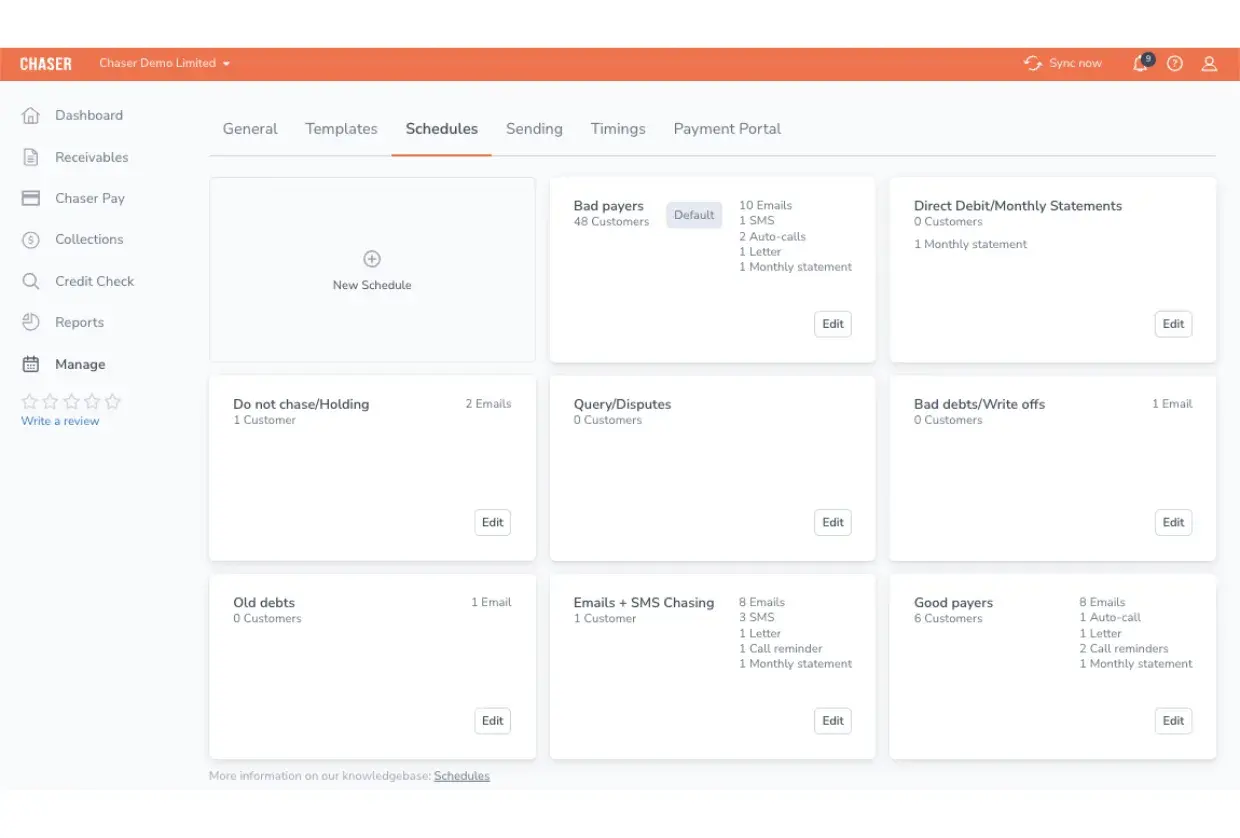Open the Timings tab
1240x838 pixels.
[x=618, y=129]
